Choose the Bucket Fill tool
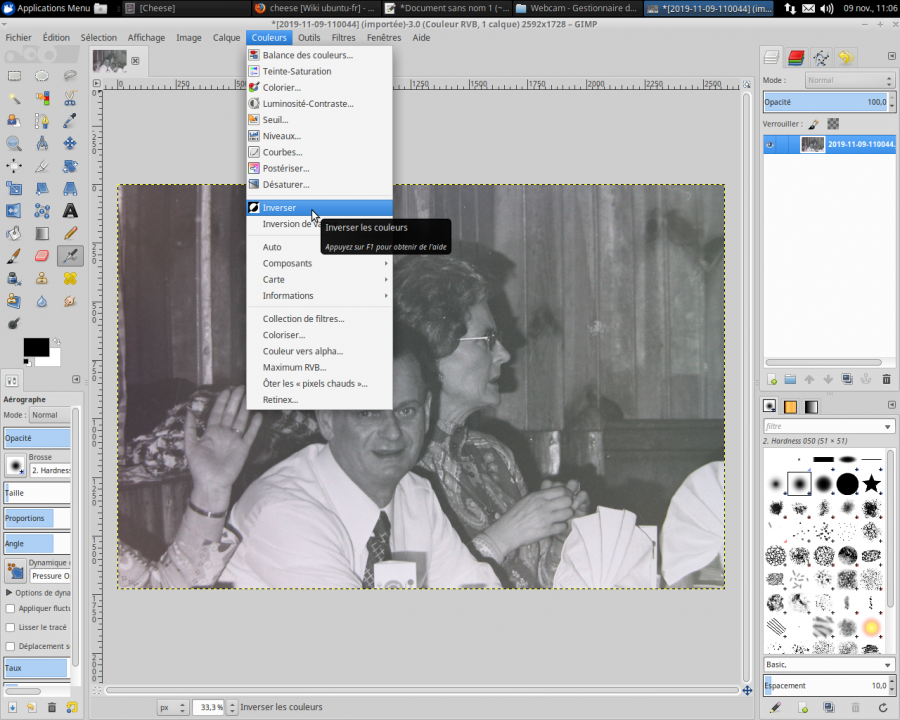 [14, 234]
